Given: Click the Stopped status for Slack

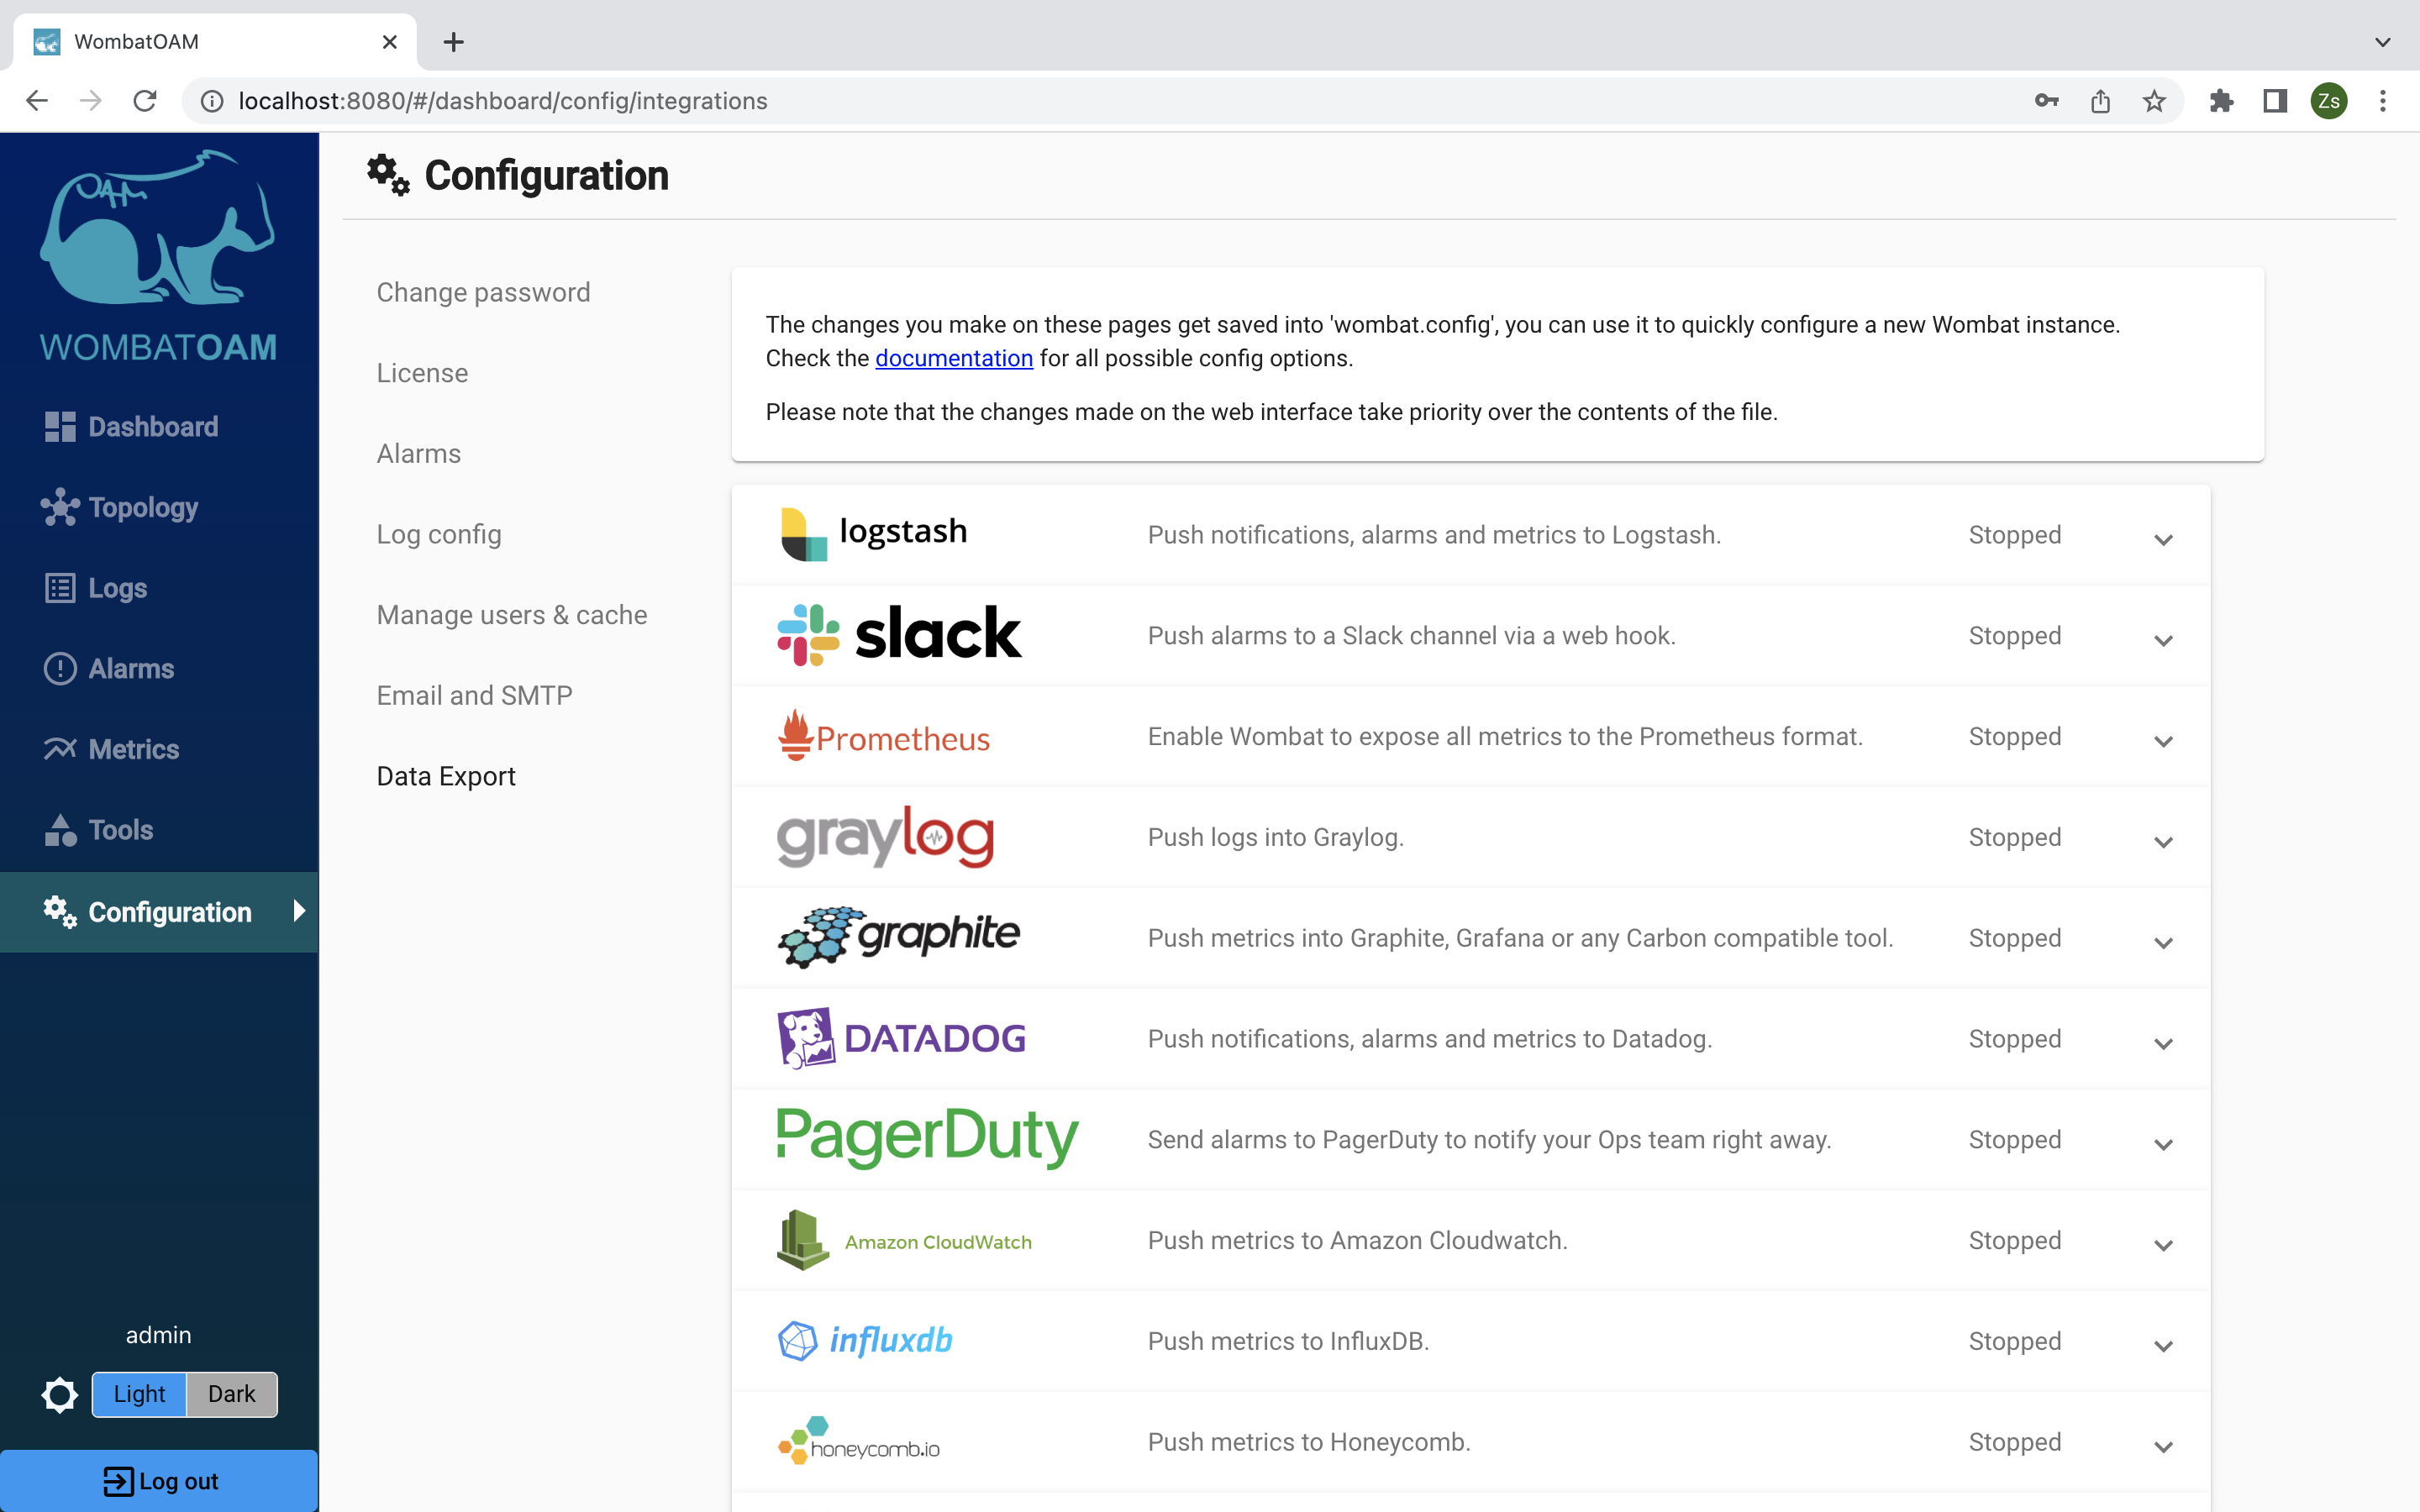Looking at the screenshot, I should pos(2015,635).
